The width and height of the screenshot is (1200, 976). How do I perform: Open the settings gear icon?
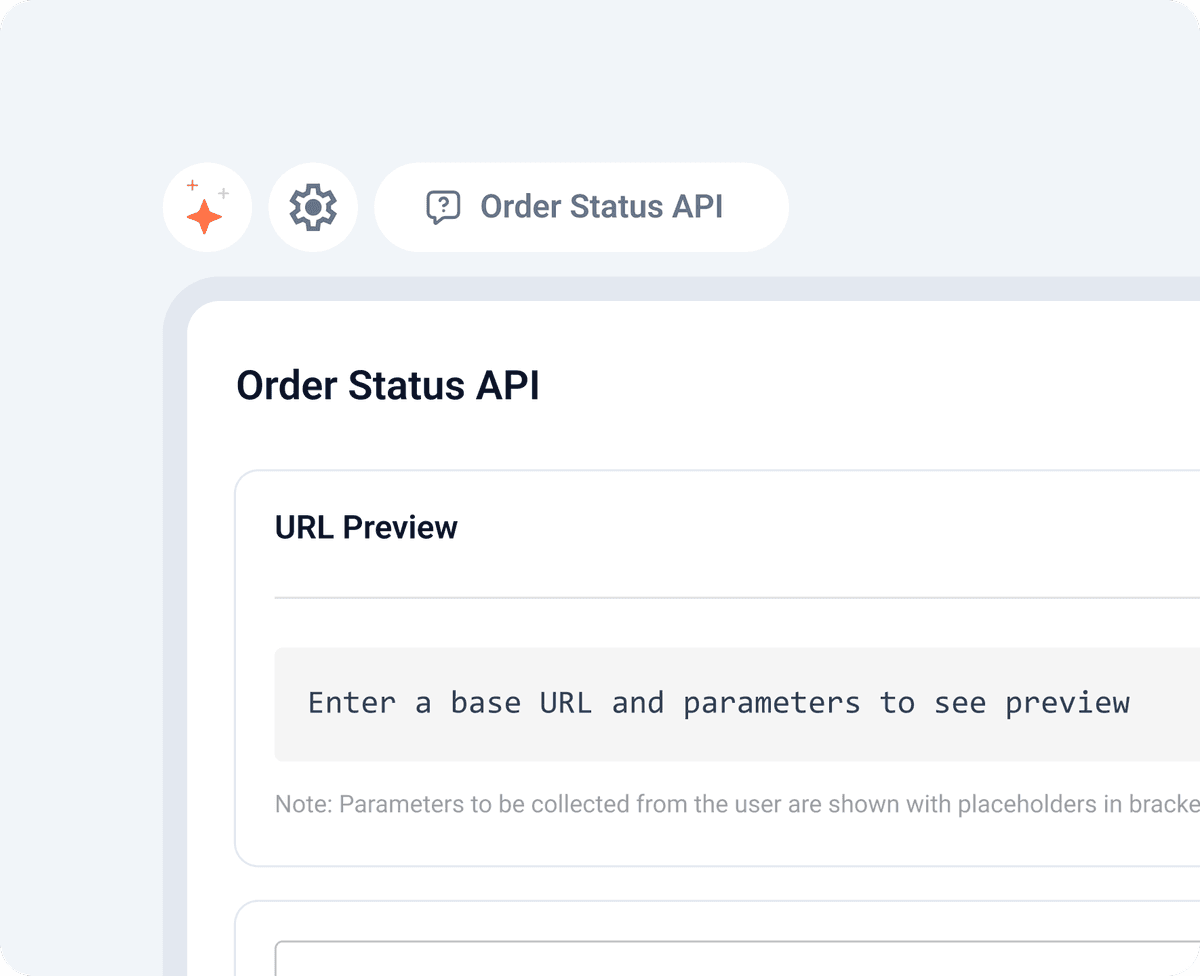coord(313,206)
